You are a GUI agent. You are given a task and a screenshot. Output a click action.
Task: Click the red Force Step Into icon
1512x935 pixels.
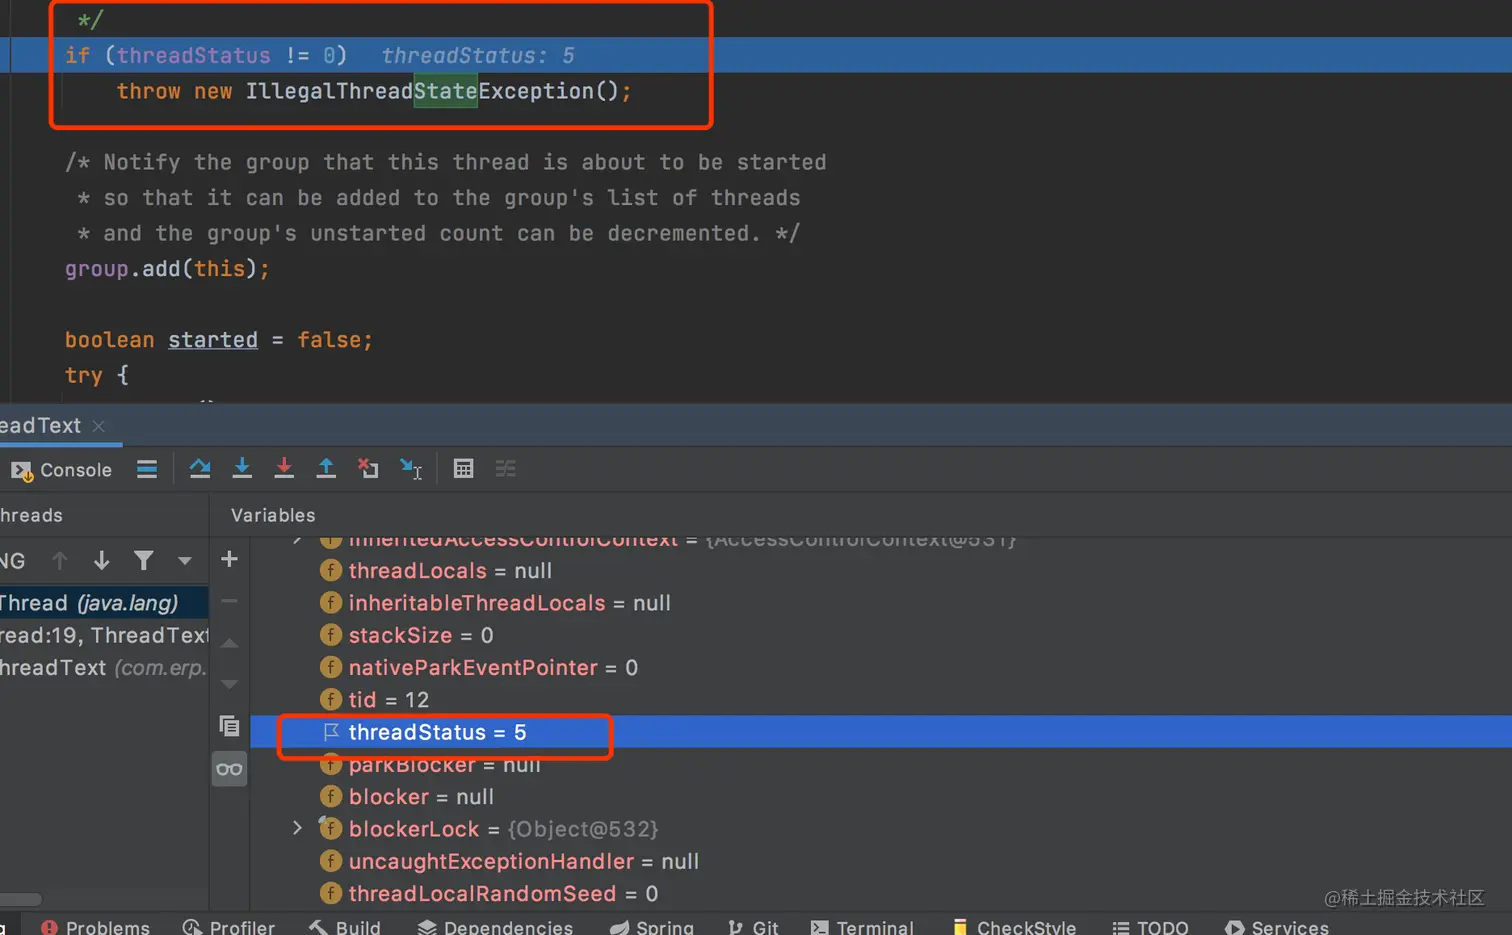[x=284, y=468]
